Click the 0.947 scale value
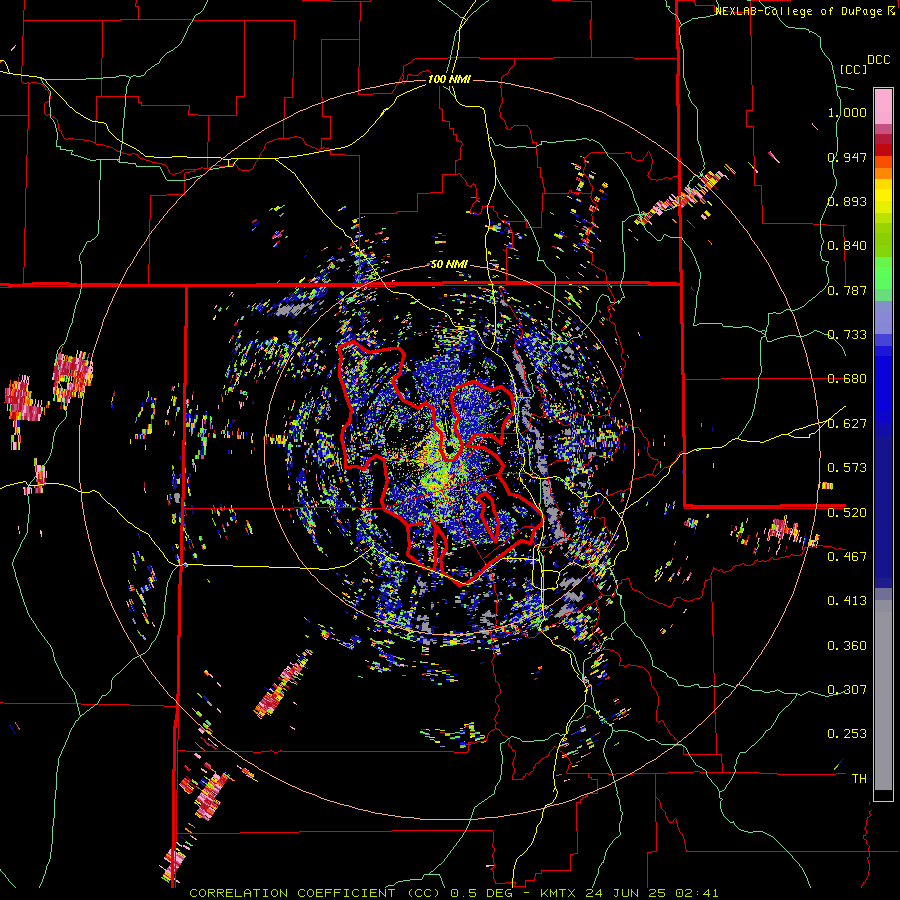The height and width of the screenshot is (900, 900). pos(847,157)
